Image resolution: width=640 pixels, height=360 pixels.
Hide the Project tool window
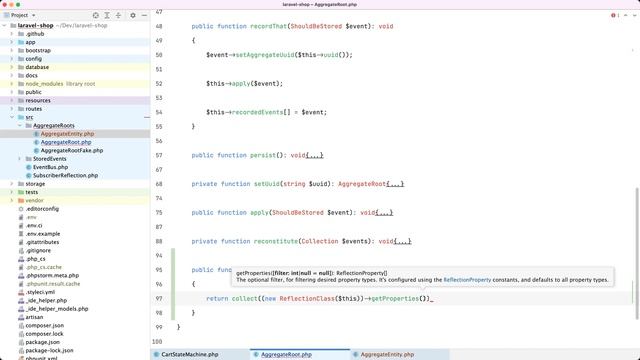pyautogui.click(x=144, y=15)
